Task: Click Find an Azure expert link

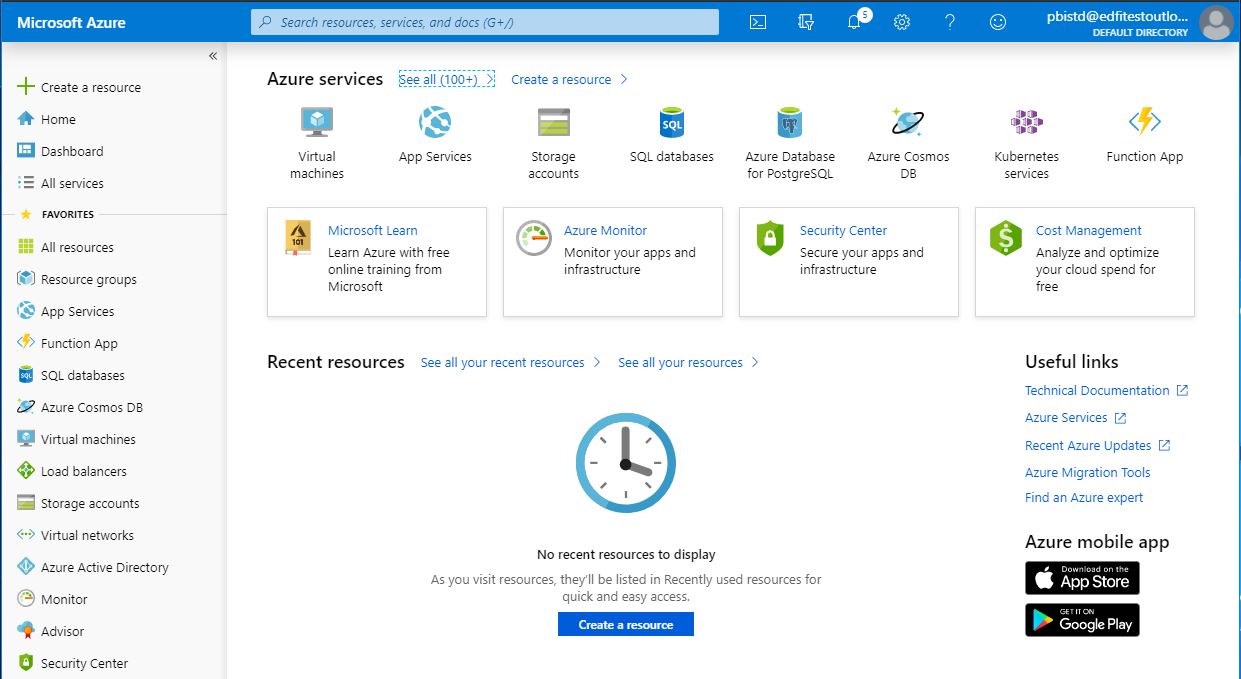Action: [x=1084, y=497]
